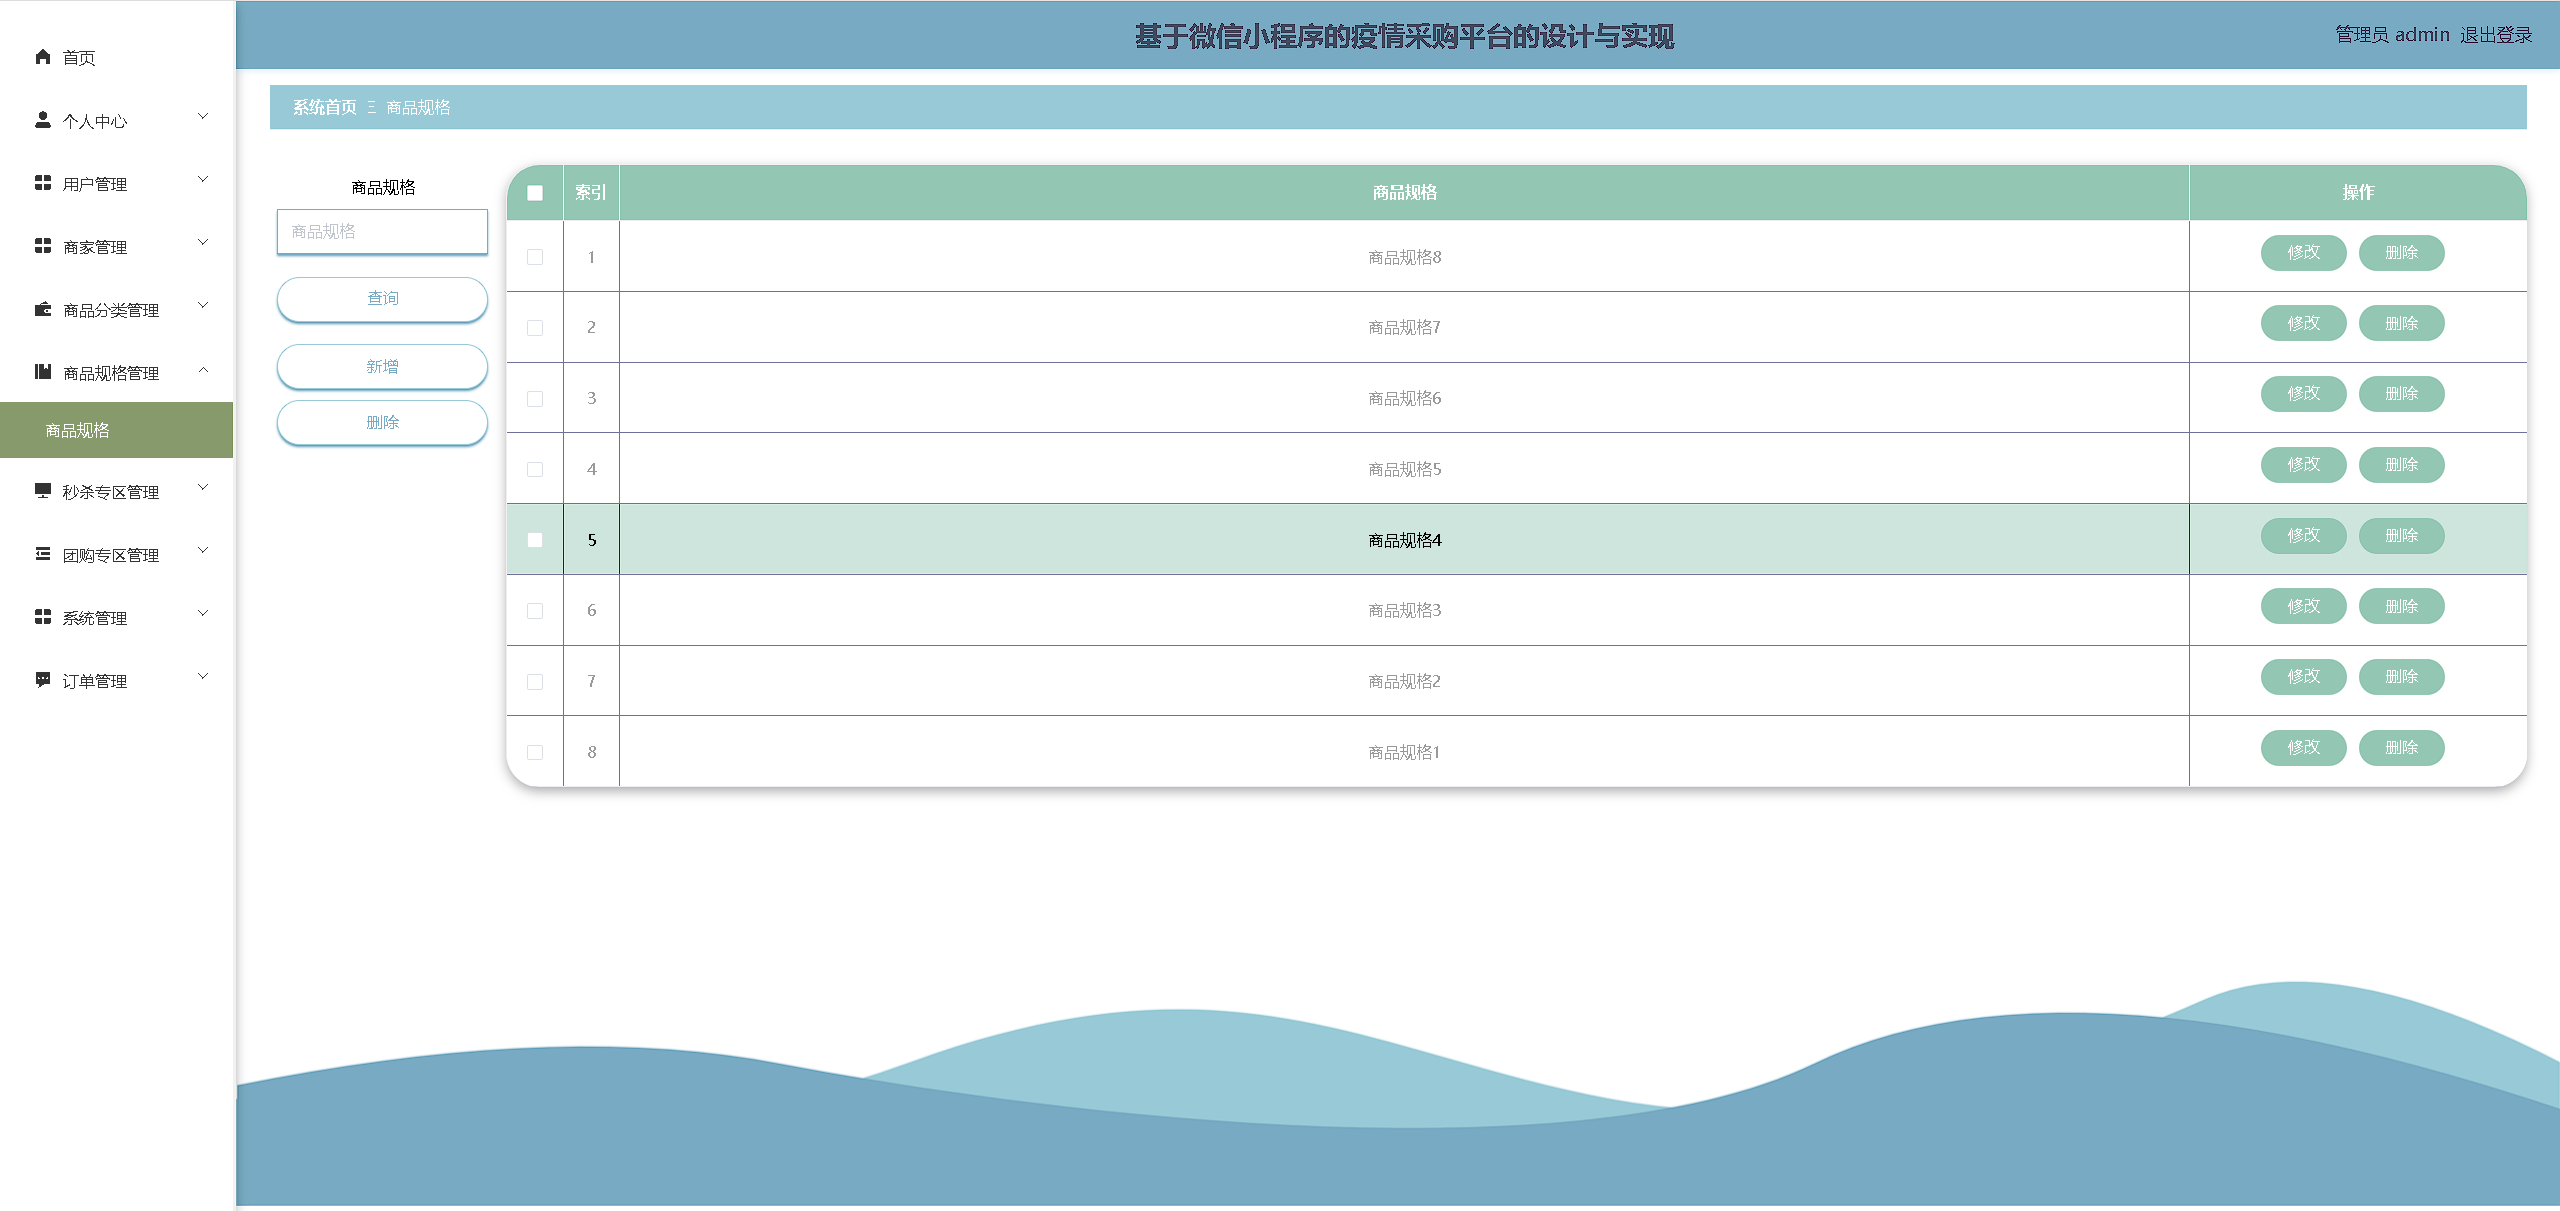Open the 用户管理 menu label
The width and height of the screenshot is (2560, 1211).
tap(95, 184)
